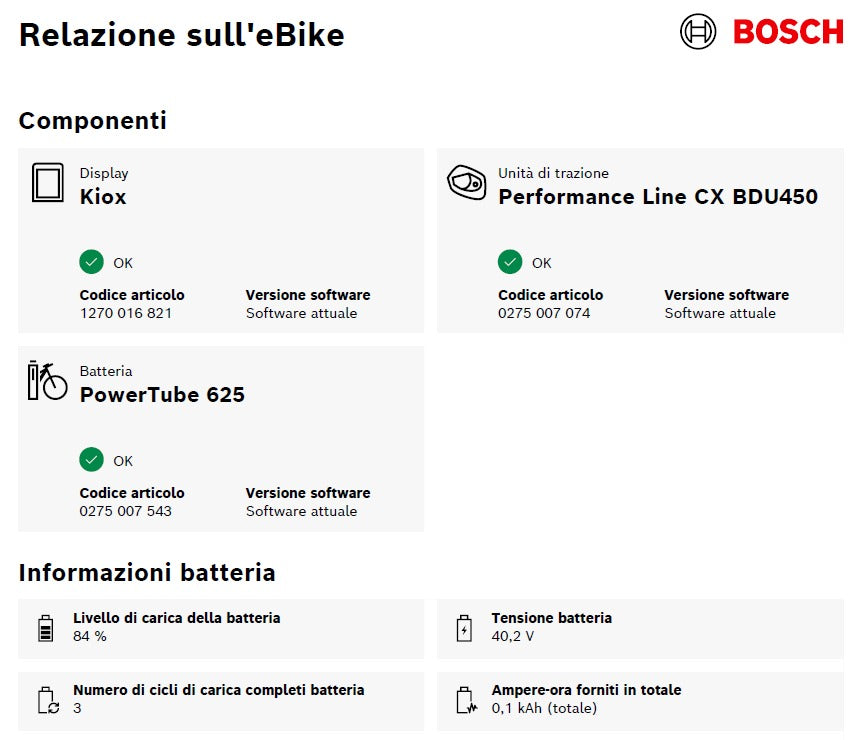Click the green OK checkmark for Kiox
The width and height of the screenshot is (861, 740).
(91, 262)
